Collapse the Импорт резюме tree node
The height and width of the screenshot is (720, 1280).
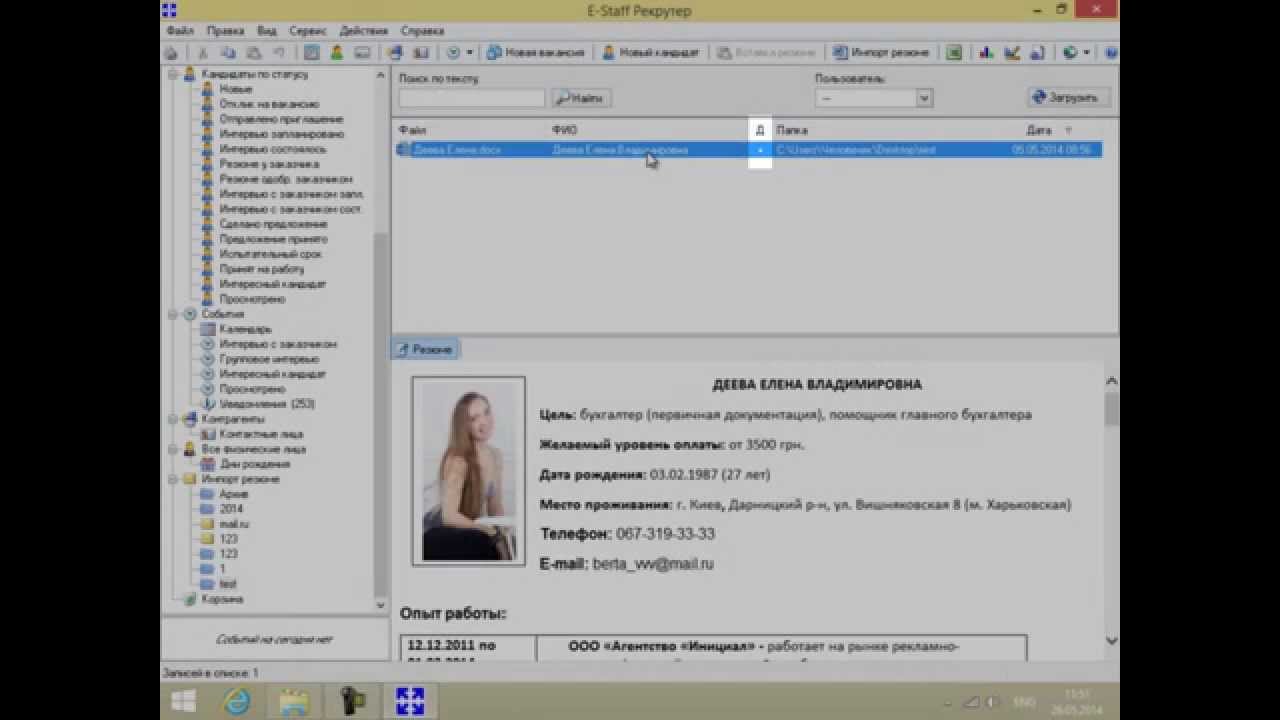point(172,479)
